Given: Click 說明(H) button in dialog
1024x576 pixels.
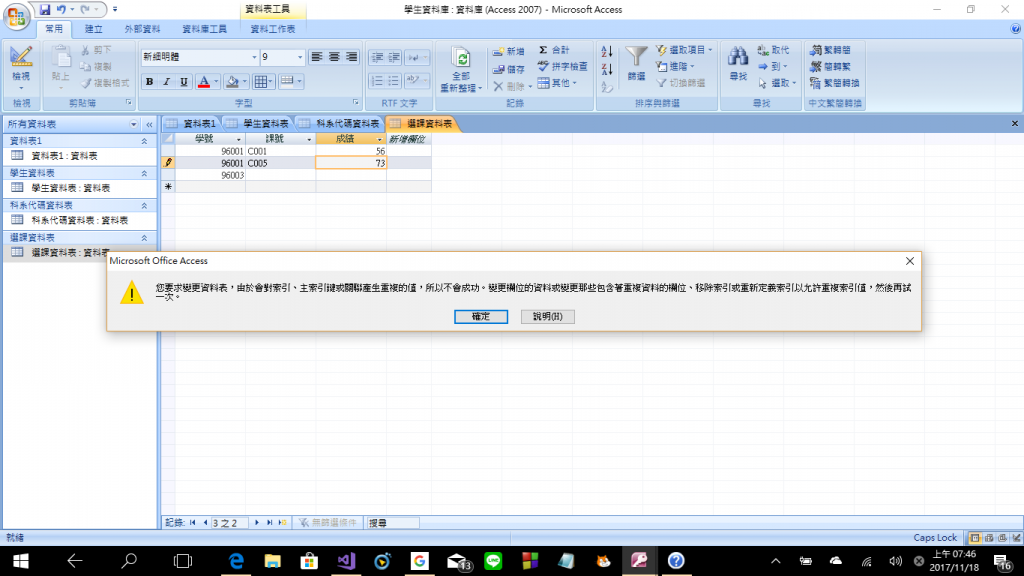Looking at the screenshot, I should click(547, 317).
